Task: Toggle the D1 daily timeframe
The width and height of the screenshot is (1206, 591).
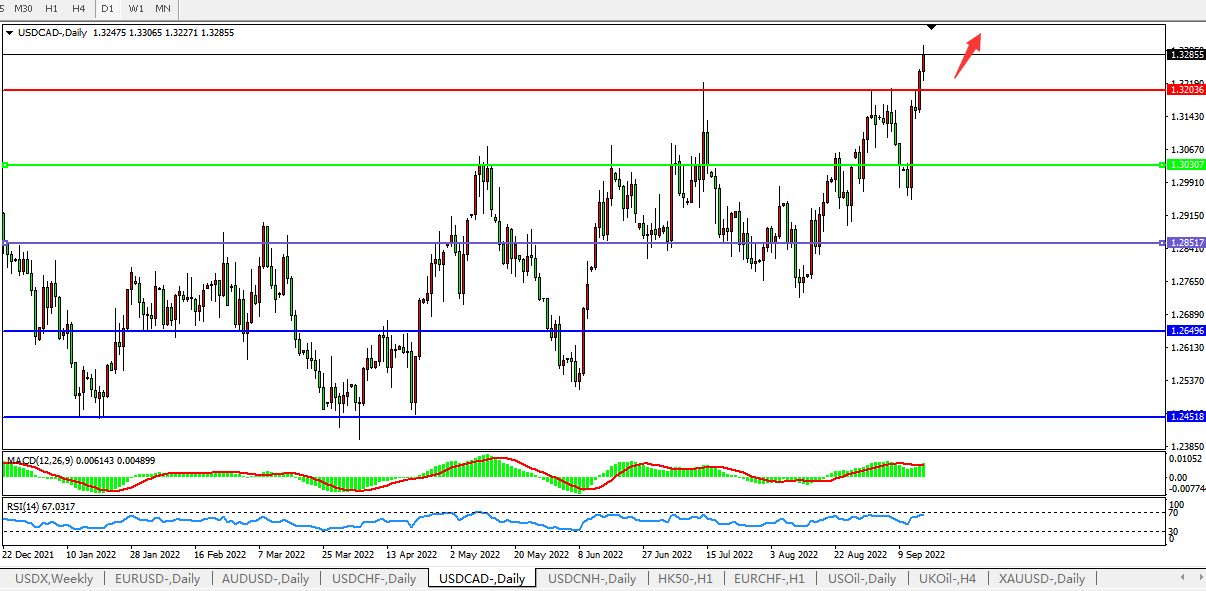Action: coord(107,8)
